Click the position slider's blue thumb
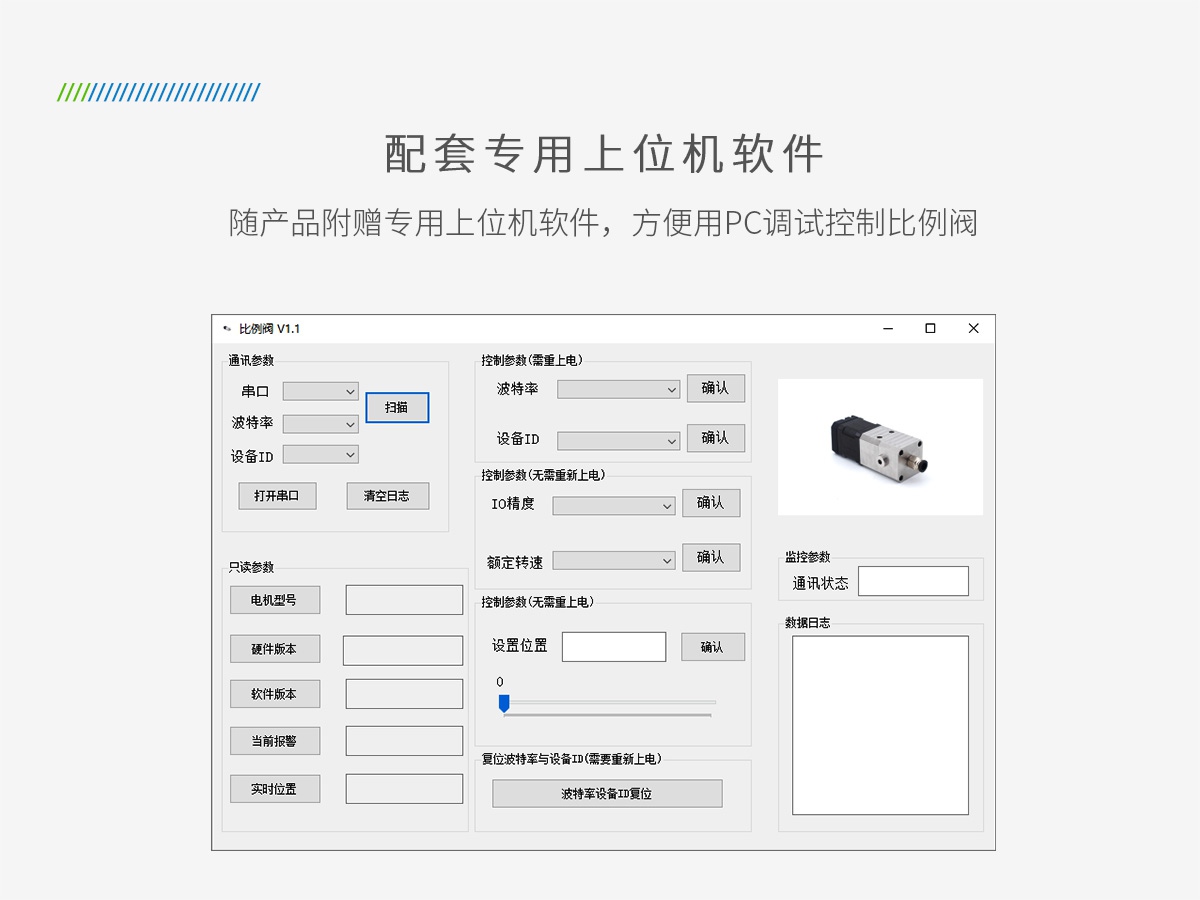This screenshot has height=900, width=1200. [x=504, y=703]
